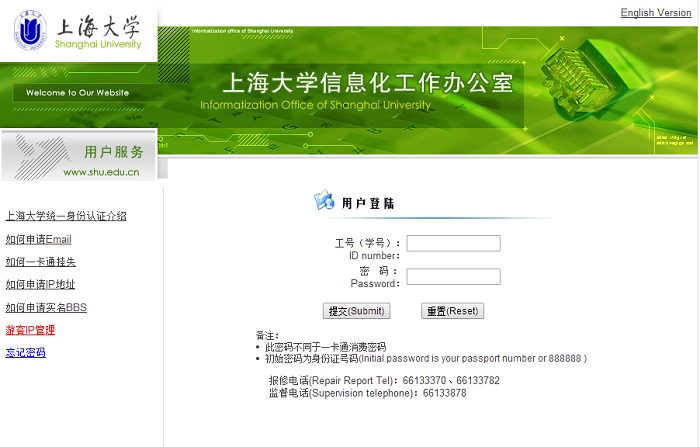Click the 忘记密码 forgot password link

25,352
